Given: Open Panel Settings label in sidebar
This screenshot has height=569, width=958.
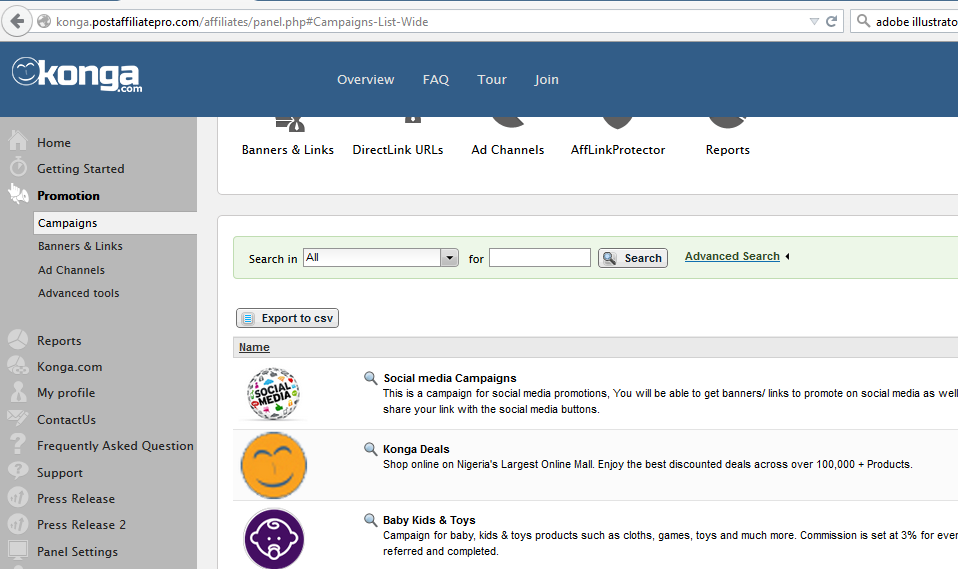Looking at the screenshot, I should (77, 551).
